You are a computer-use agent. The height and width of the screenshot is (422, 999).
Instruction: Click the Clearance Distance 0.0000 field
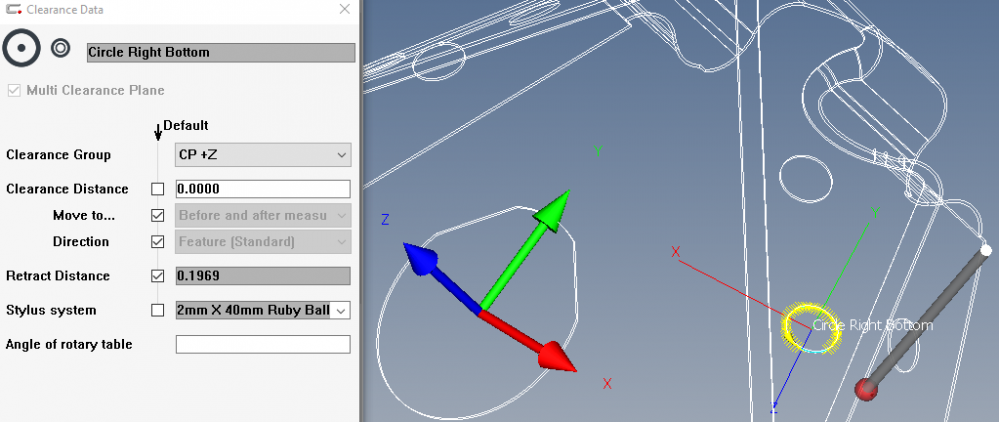[263, 189]
